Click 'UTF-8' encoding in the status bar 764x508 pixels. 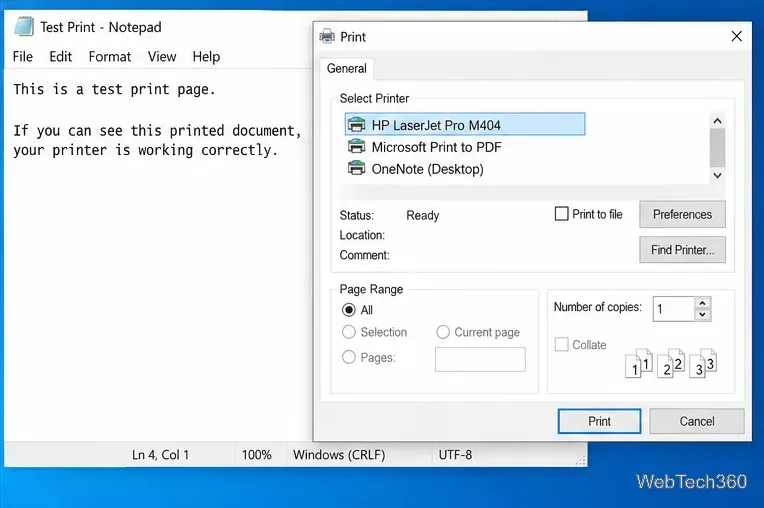pos(455,454)
